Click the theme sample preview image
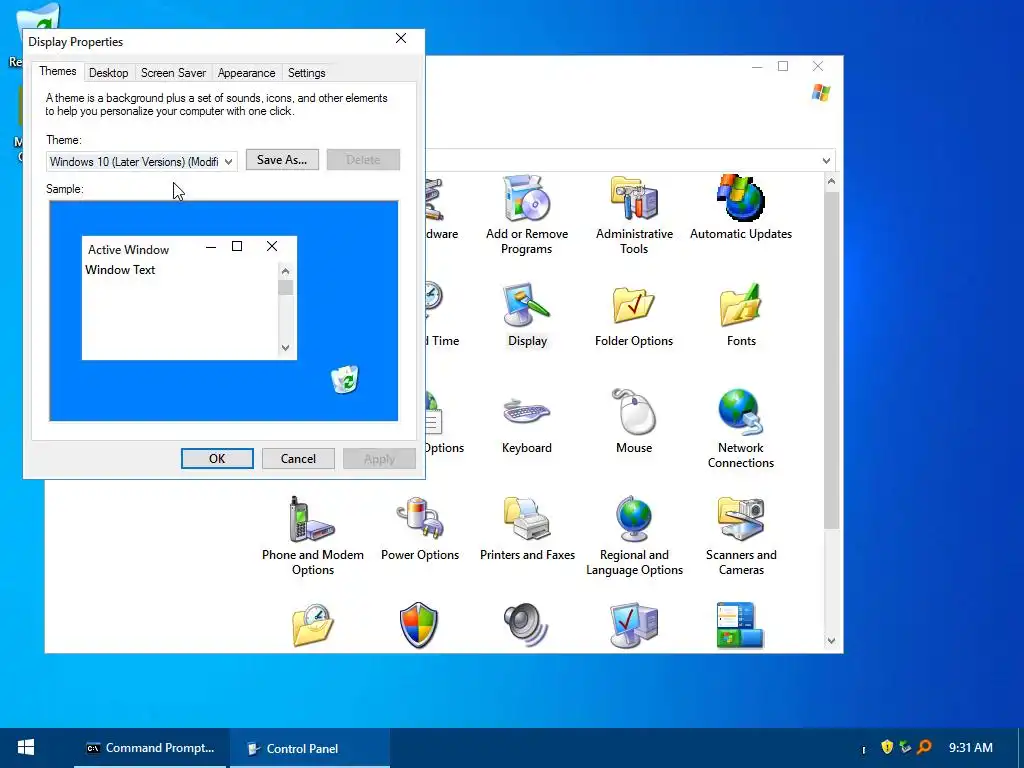This screenshot has height=768, width=1024. tap(223, 311)
